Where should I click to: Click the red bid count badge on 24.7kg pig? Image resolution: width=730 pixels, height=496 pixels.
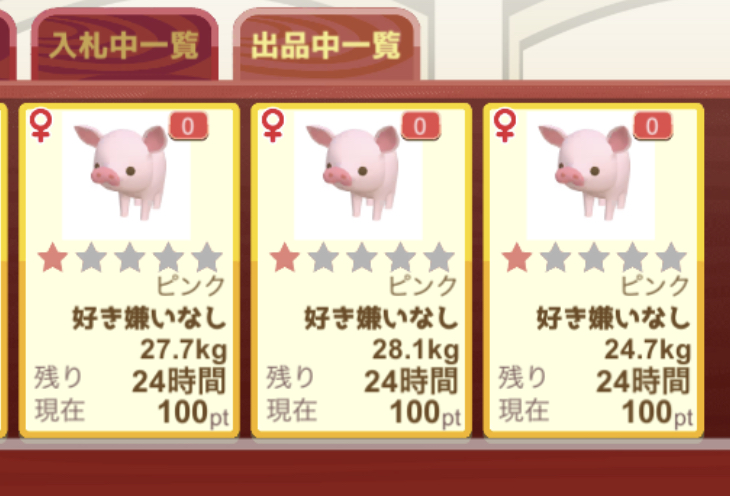coord(652,126)
